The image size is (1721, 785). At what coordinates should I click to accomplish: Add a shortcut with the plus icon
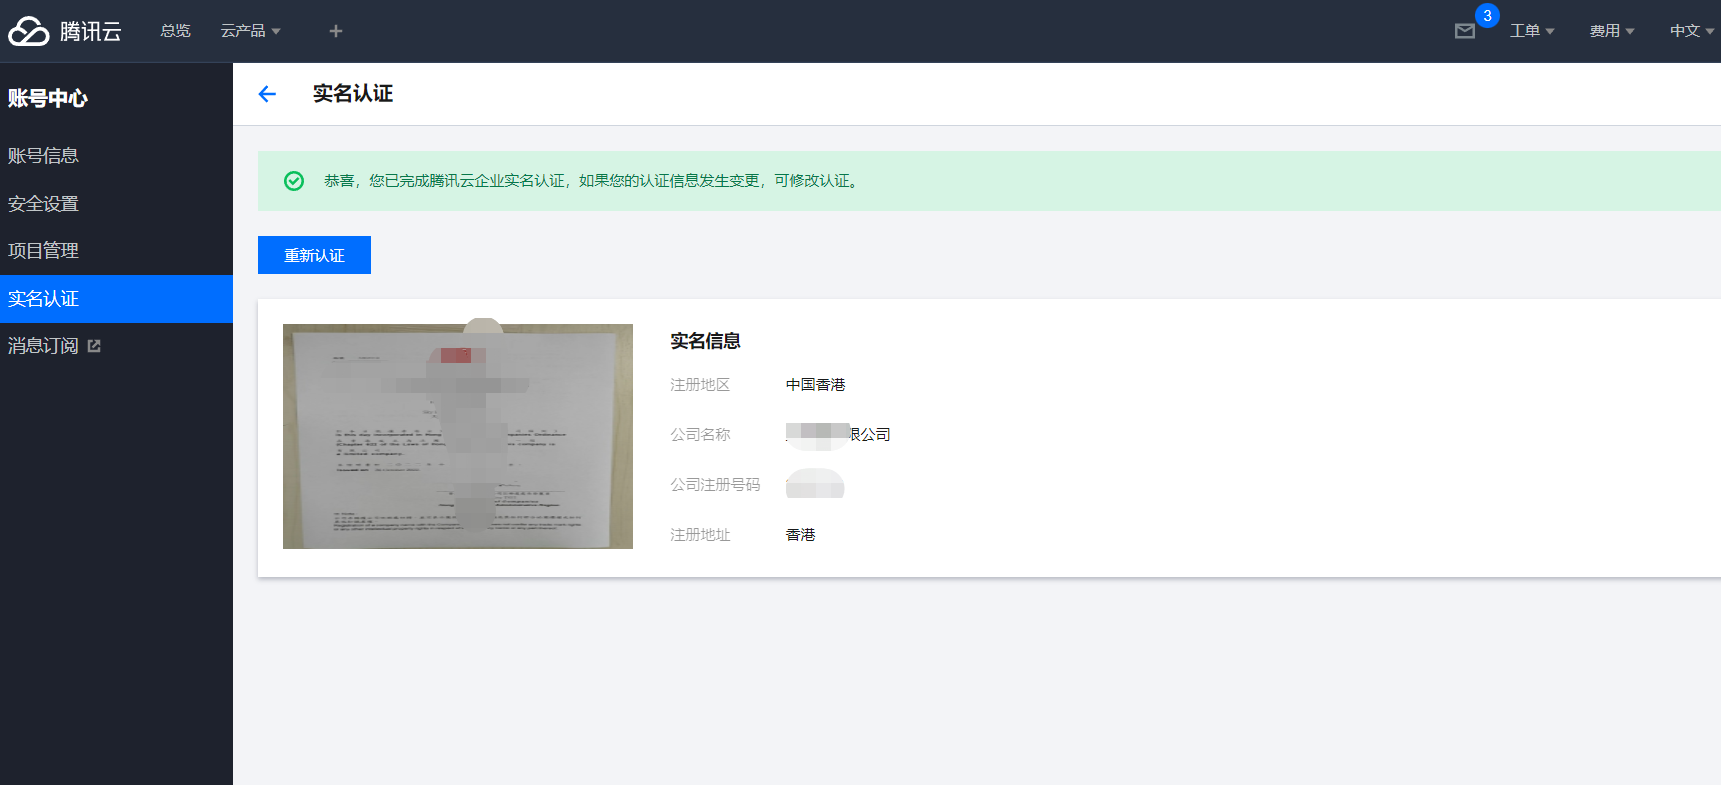[336, 31]
